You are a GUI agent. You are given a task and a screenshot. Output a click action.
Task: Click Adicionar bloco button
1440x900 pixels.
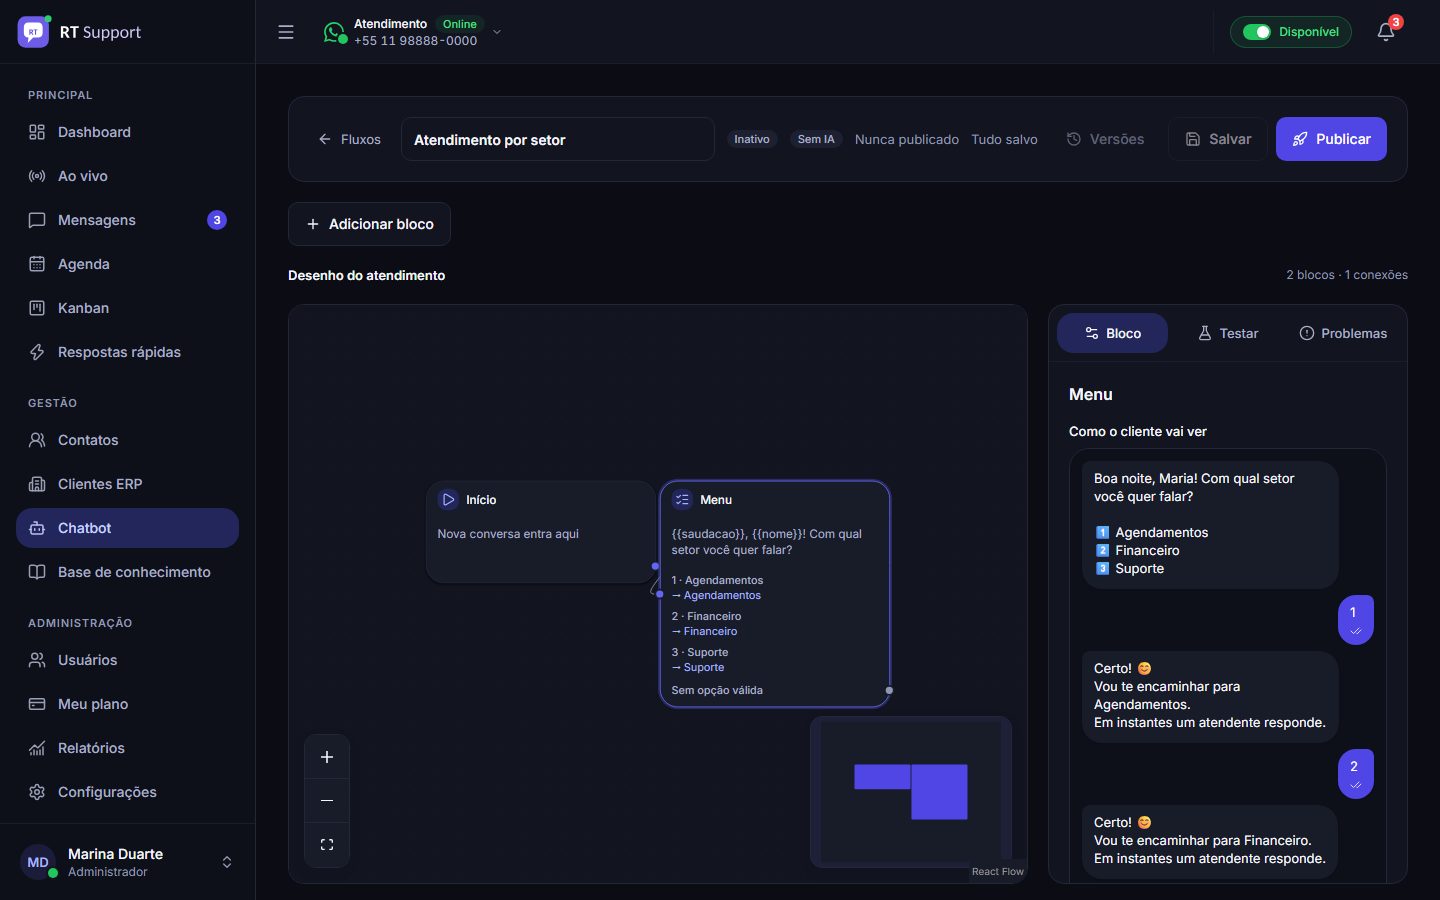coord(370,224)
